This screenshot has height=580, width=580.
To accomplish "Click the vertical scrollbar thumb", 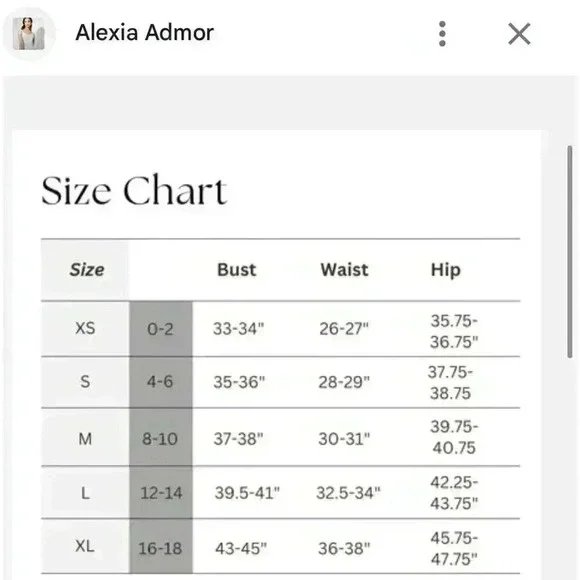I will click(570, 252).
